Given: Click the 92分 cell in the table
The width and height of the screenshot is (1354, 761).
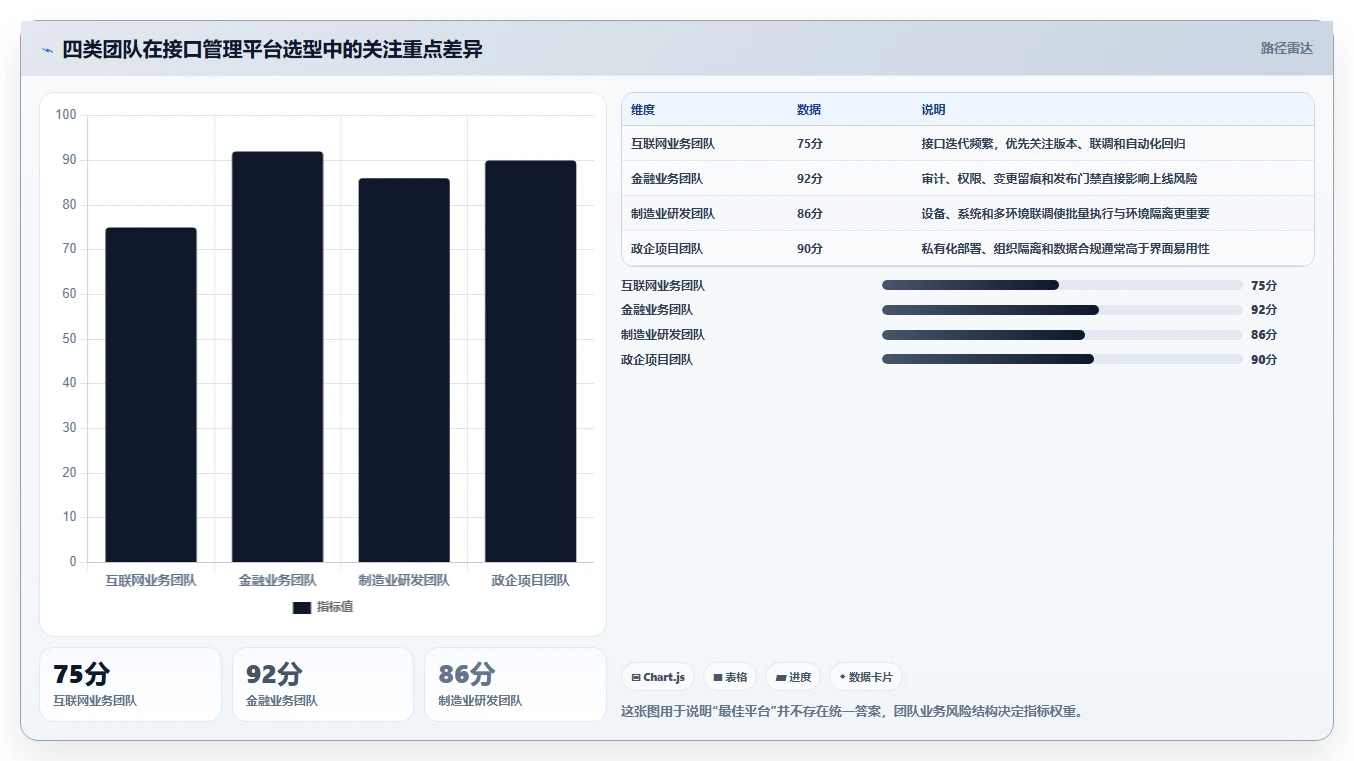Looking at the screenshot, I should pos(810,179).
